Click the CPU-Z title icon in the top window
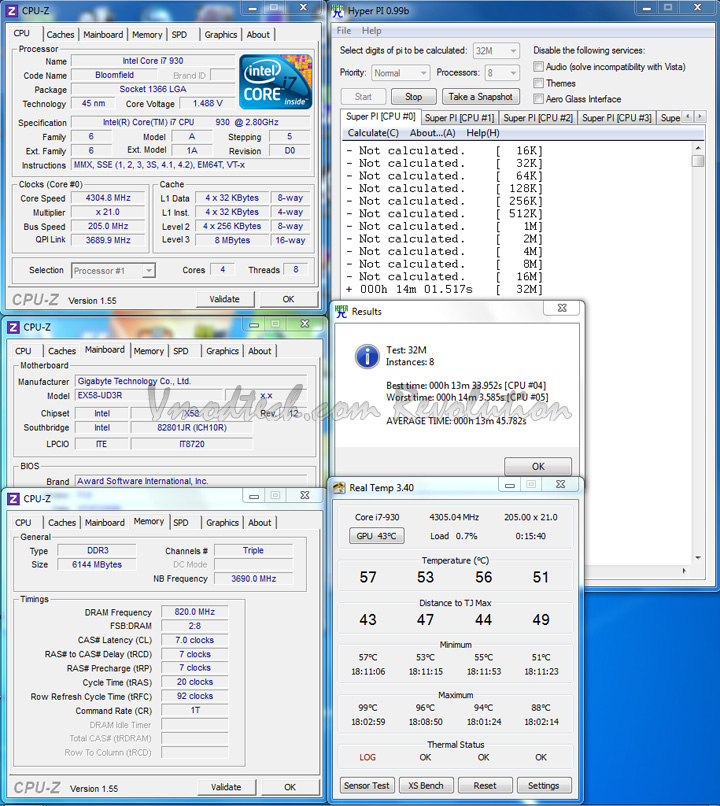The height and width of the screenshot is (806, 720). [12, 10]
